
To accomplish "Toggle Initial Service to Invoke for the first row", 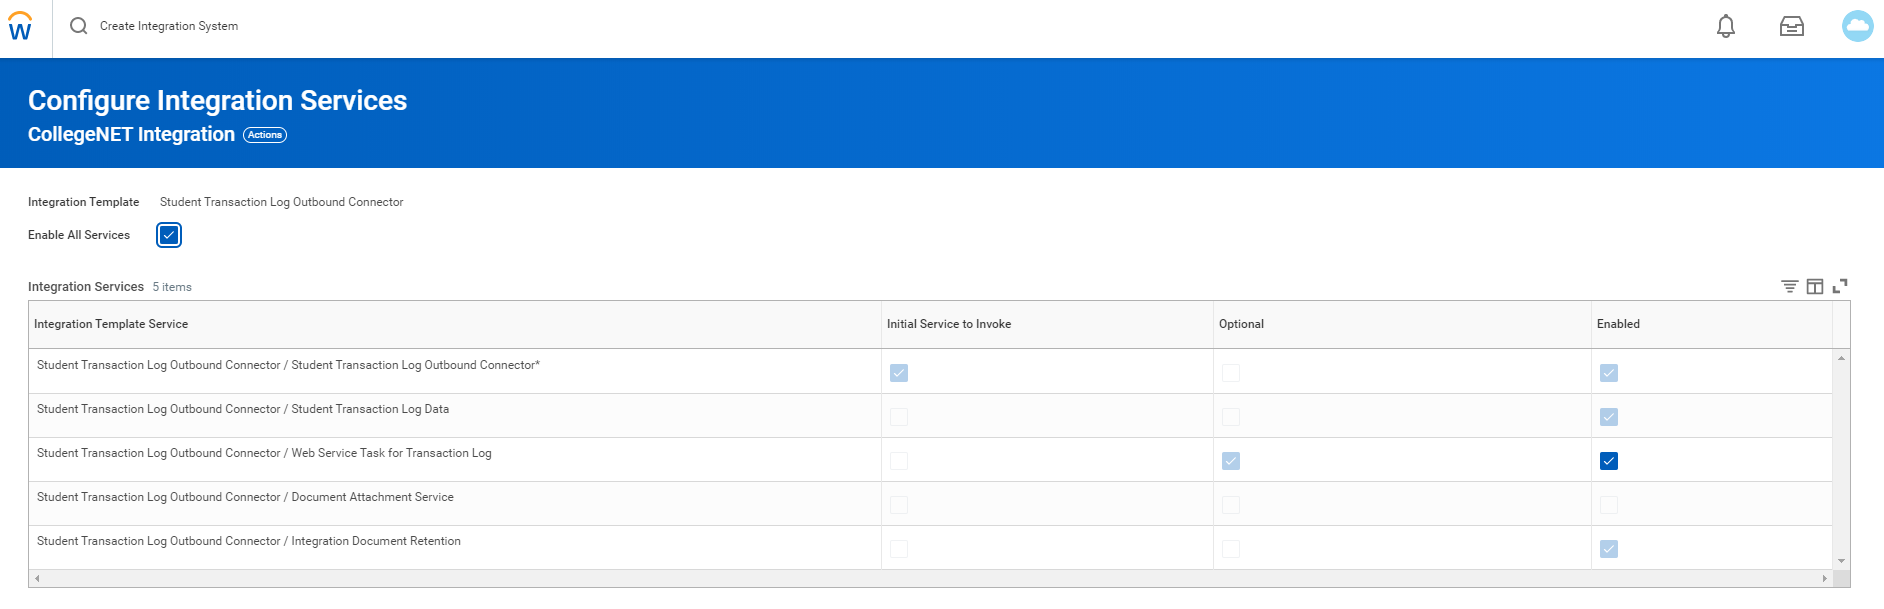I will coord(899,373).
